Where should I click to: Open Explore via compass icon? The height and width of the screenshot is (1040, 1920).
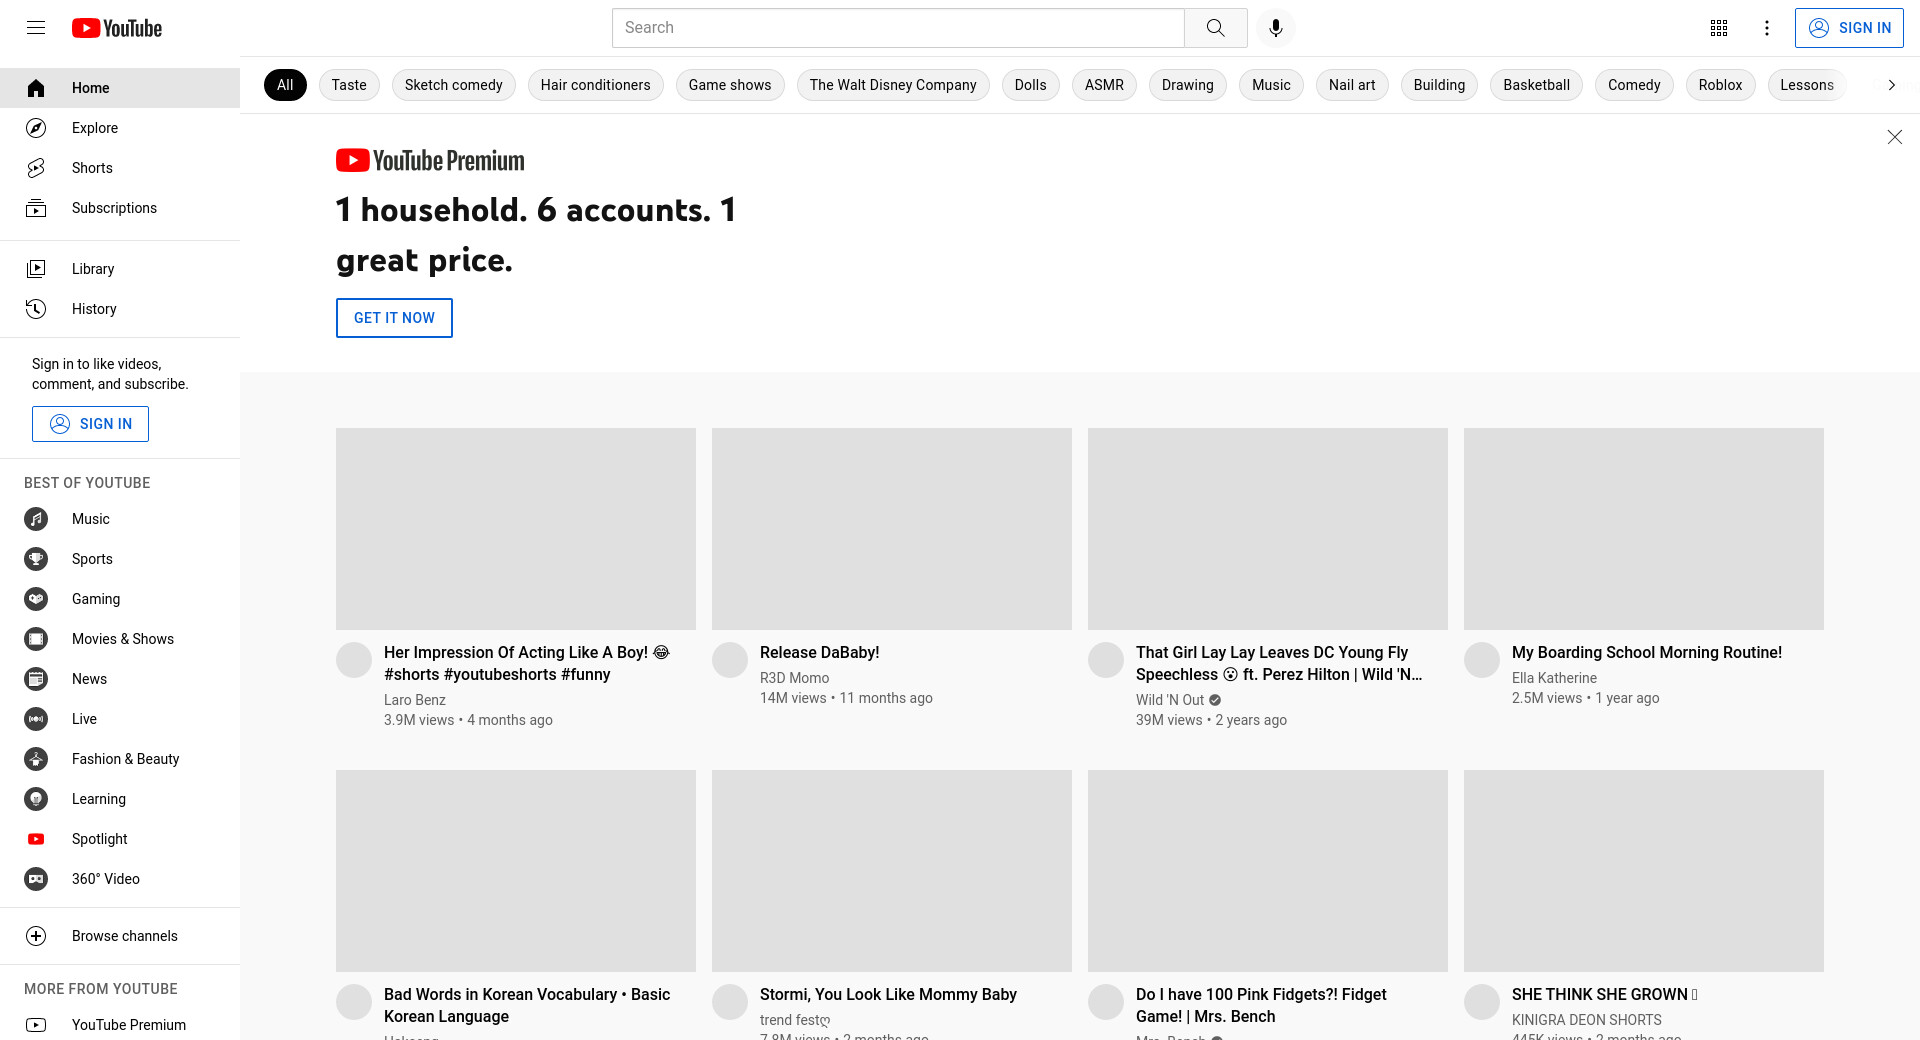36,128
